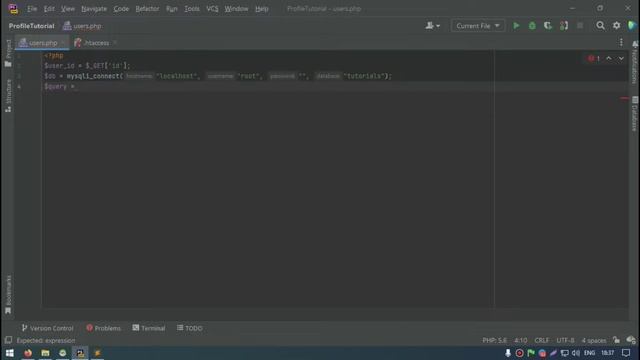The width and height of the screenshot is (640, 360).
Task: Go to next highlighted error arrow
Action: click(621, 59)
